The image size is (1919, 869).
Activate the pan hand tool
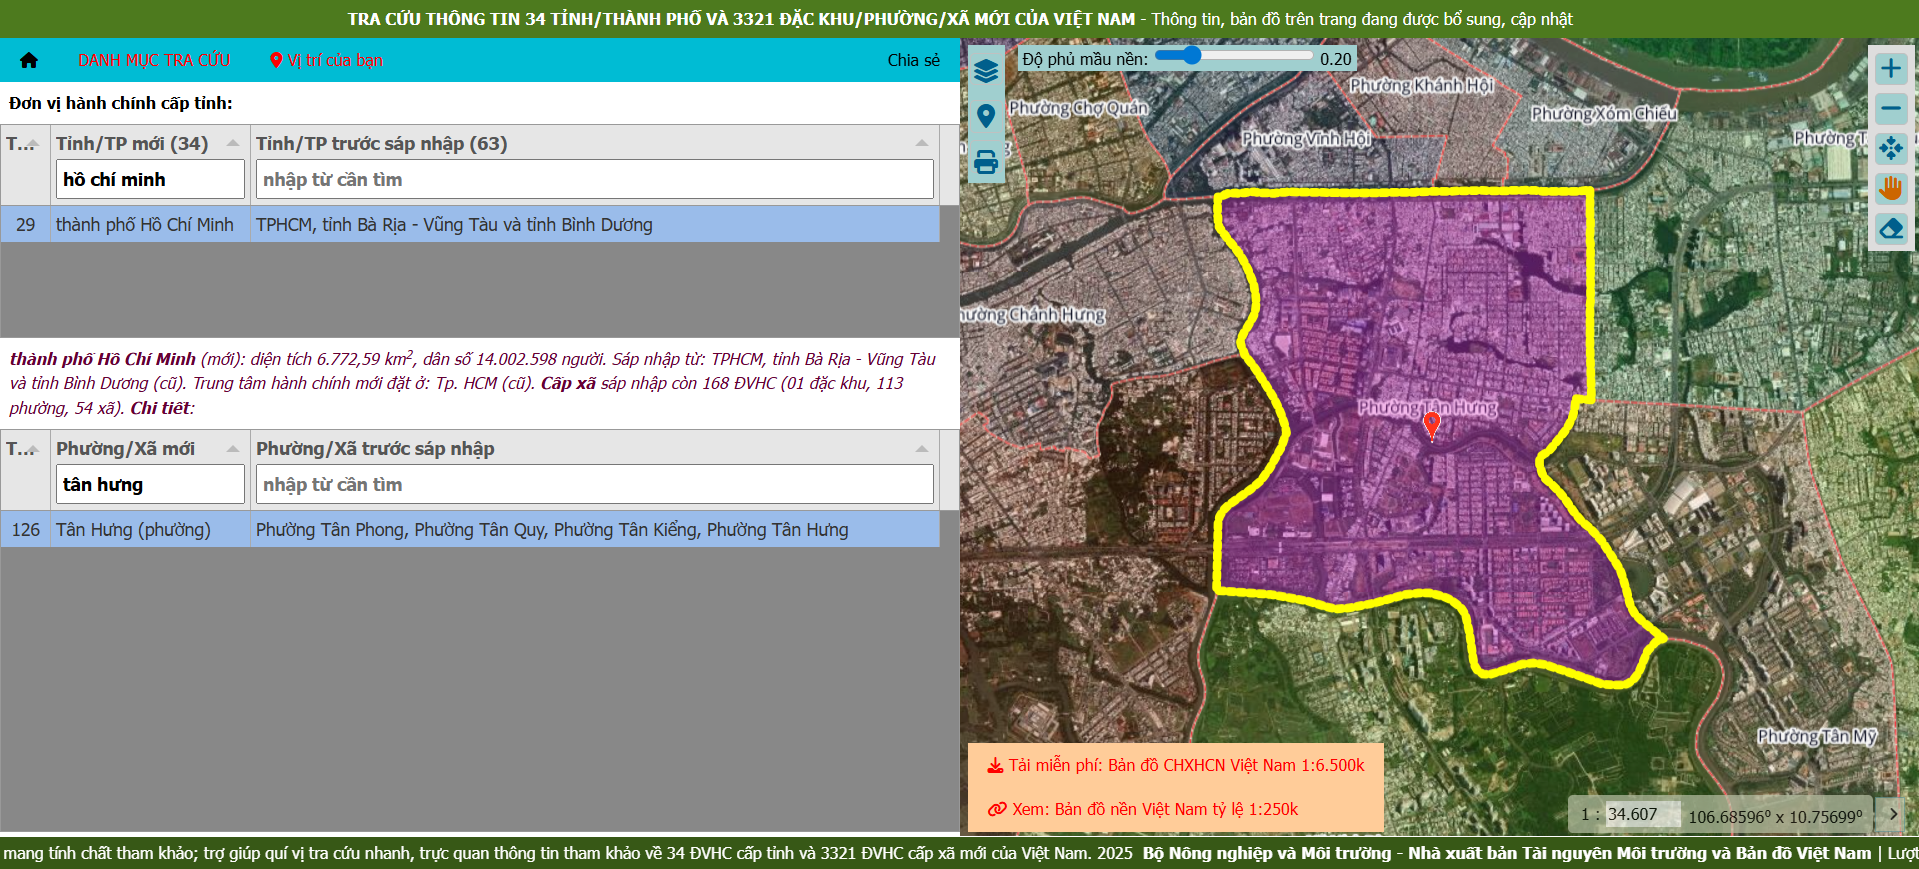1890,189
